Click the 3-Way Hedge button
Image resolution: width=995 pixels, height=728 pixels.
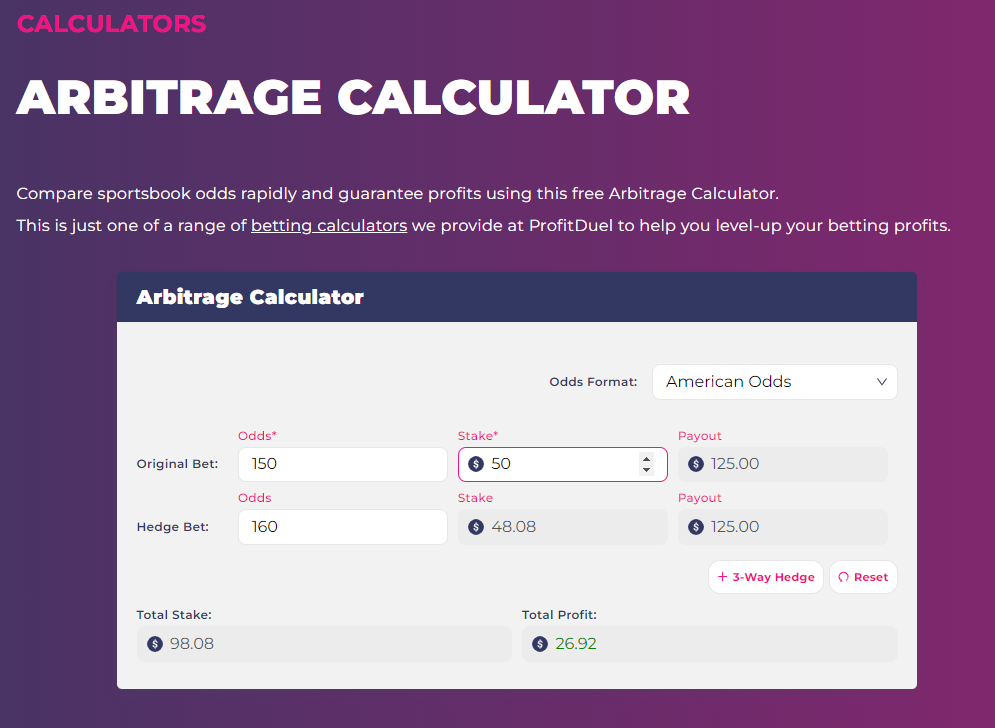pos(765,576)
